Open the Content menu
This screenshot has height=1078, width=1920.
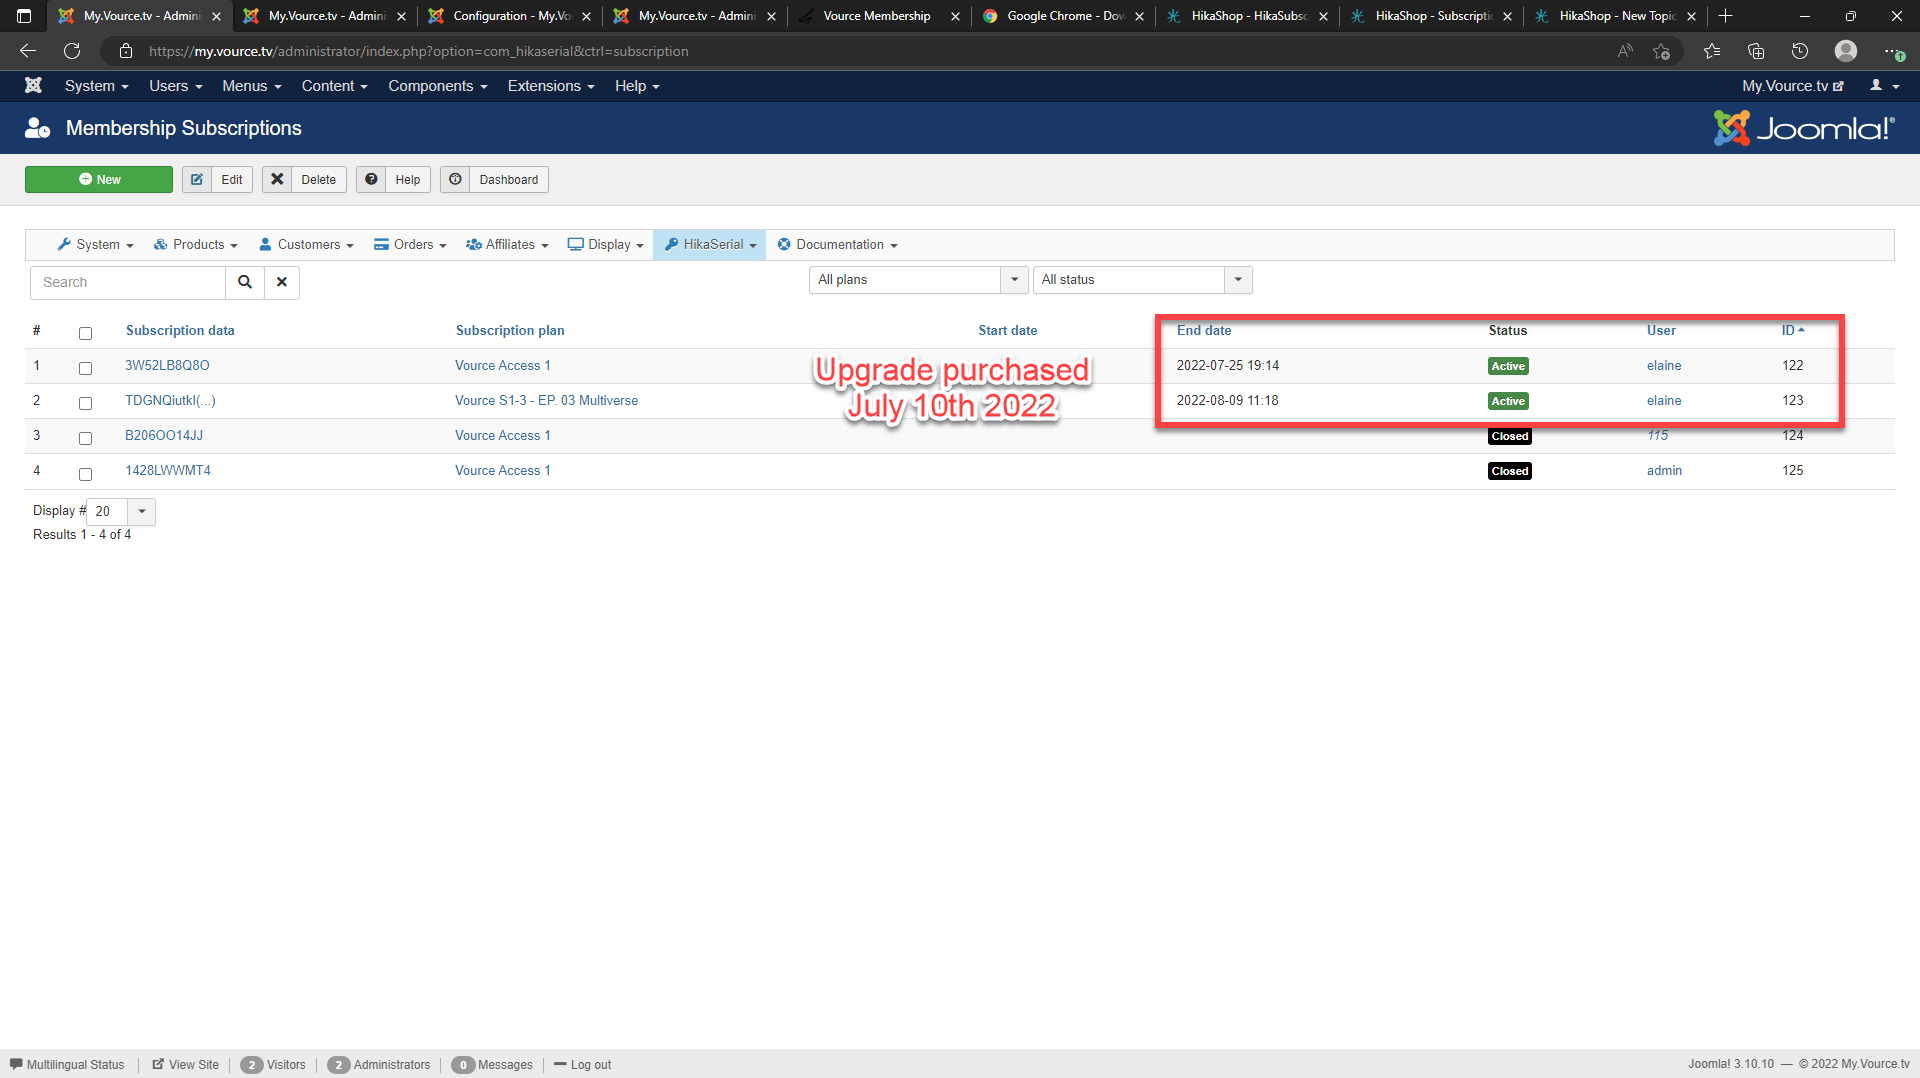(335, 86)
